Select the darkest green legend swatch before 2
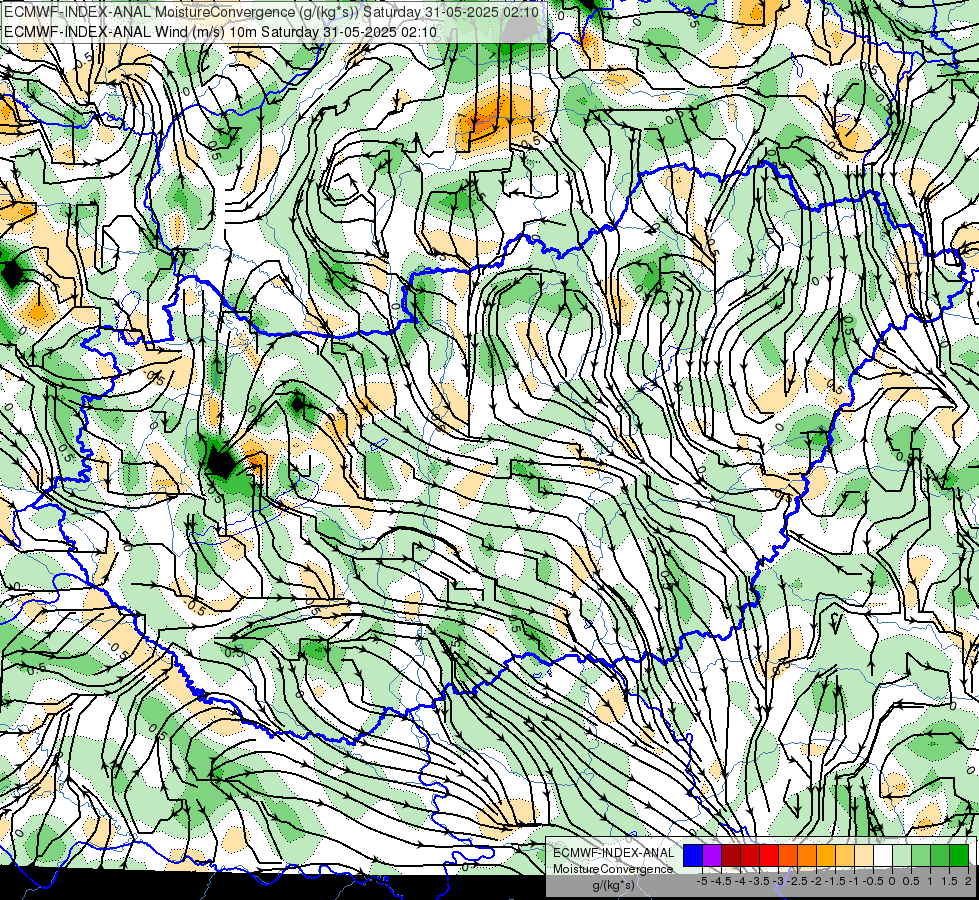The image size is (979, 900). point(959,856)
